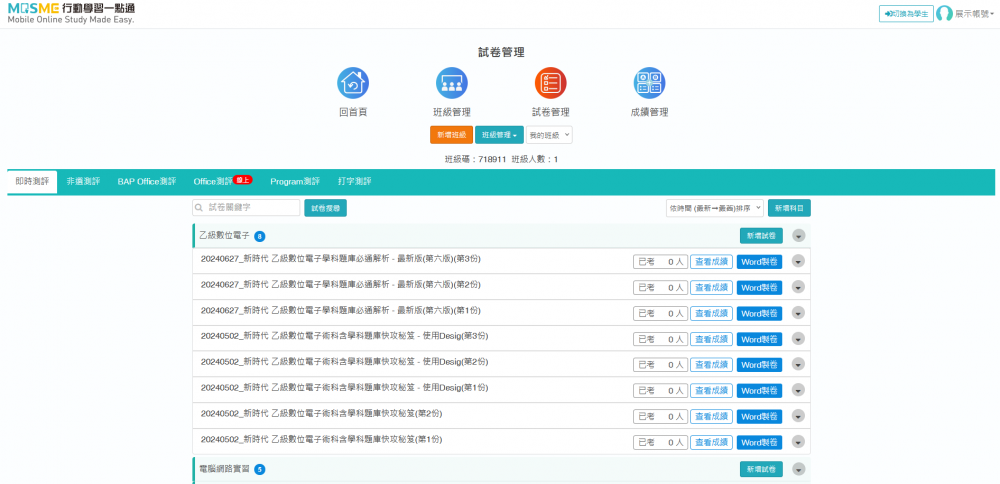Click the 回首頁 home icon
The height and width of the screenshot is (484, 1000).
(x=353, y=83)
